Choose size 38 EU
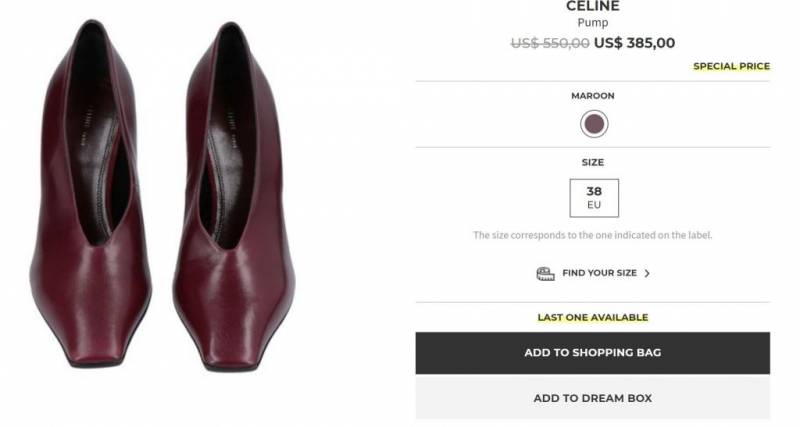800x427 pixels. (594, 197)
